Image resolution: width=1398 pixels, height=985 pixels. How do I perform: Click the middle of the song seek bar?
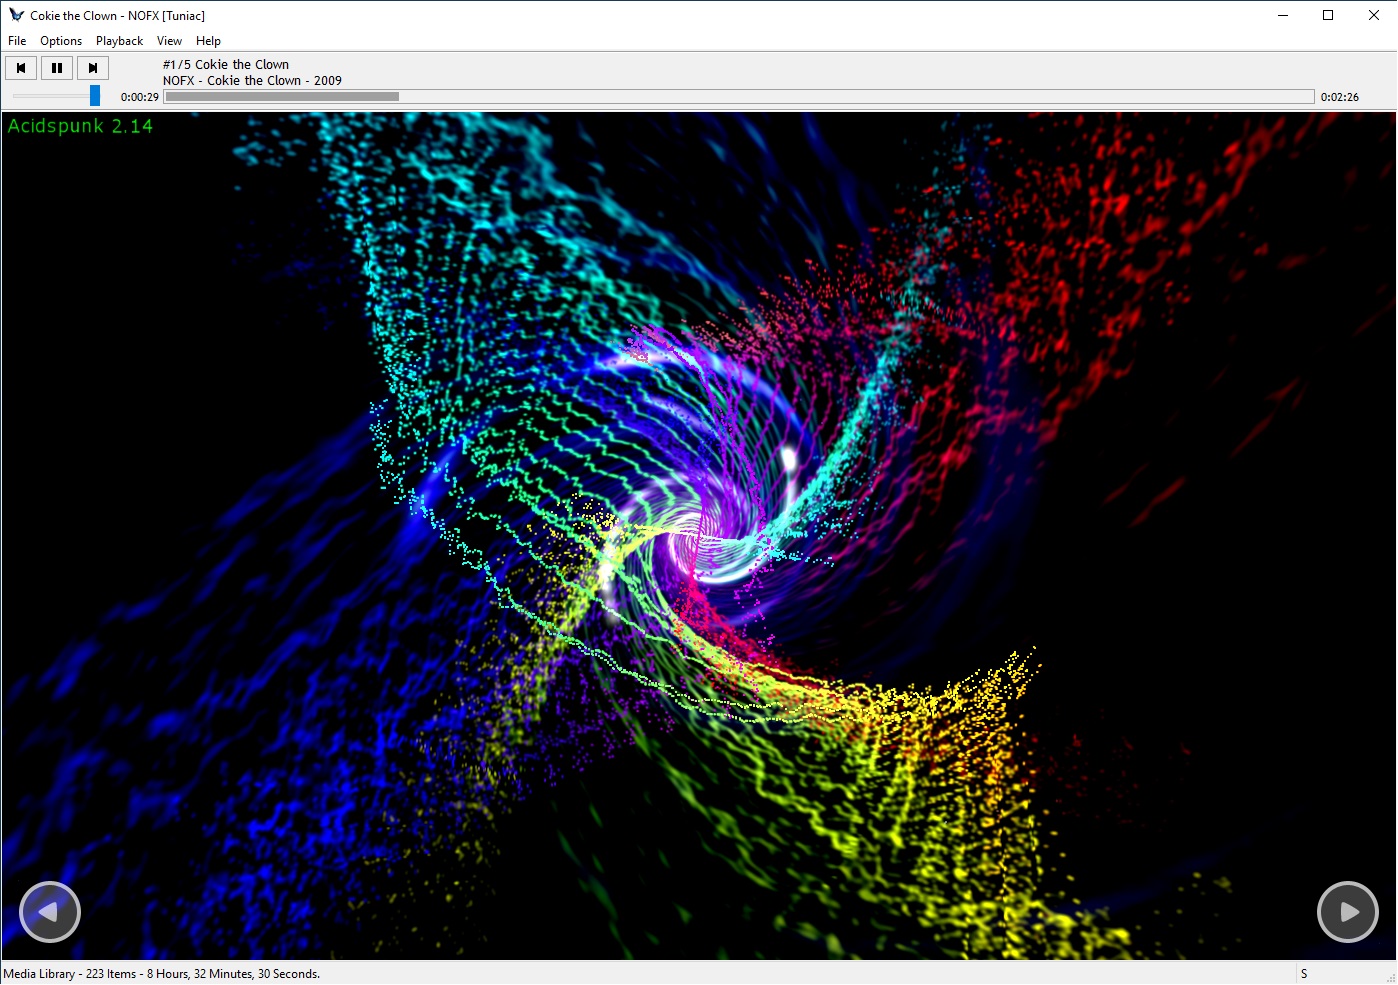pos(739,97)
